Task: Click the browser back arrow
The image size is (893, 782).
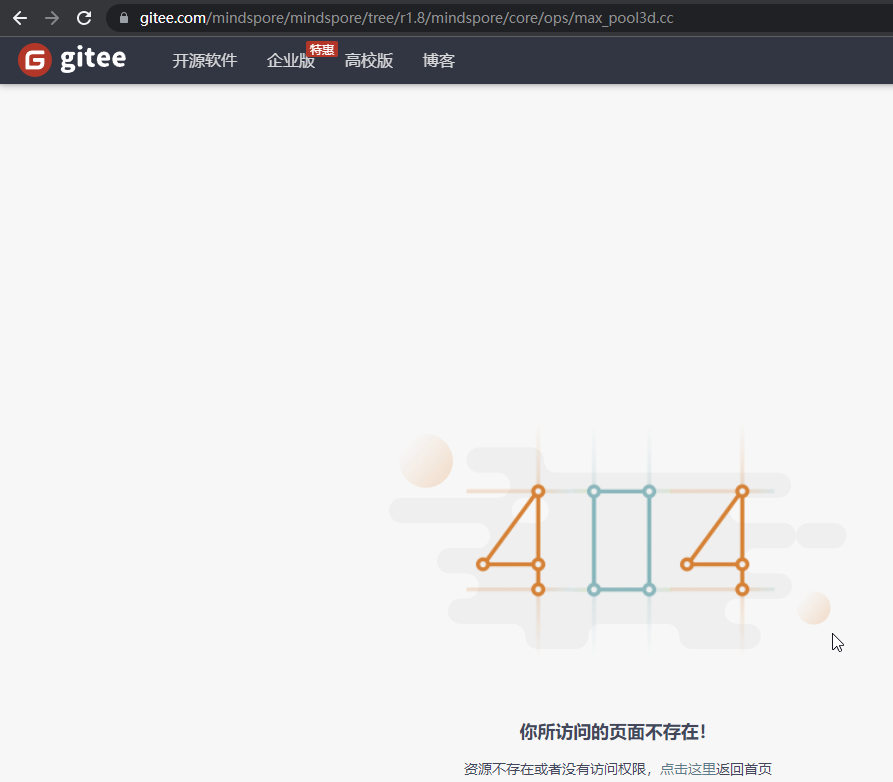Action: (20, 18)
